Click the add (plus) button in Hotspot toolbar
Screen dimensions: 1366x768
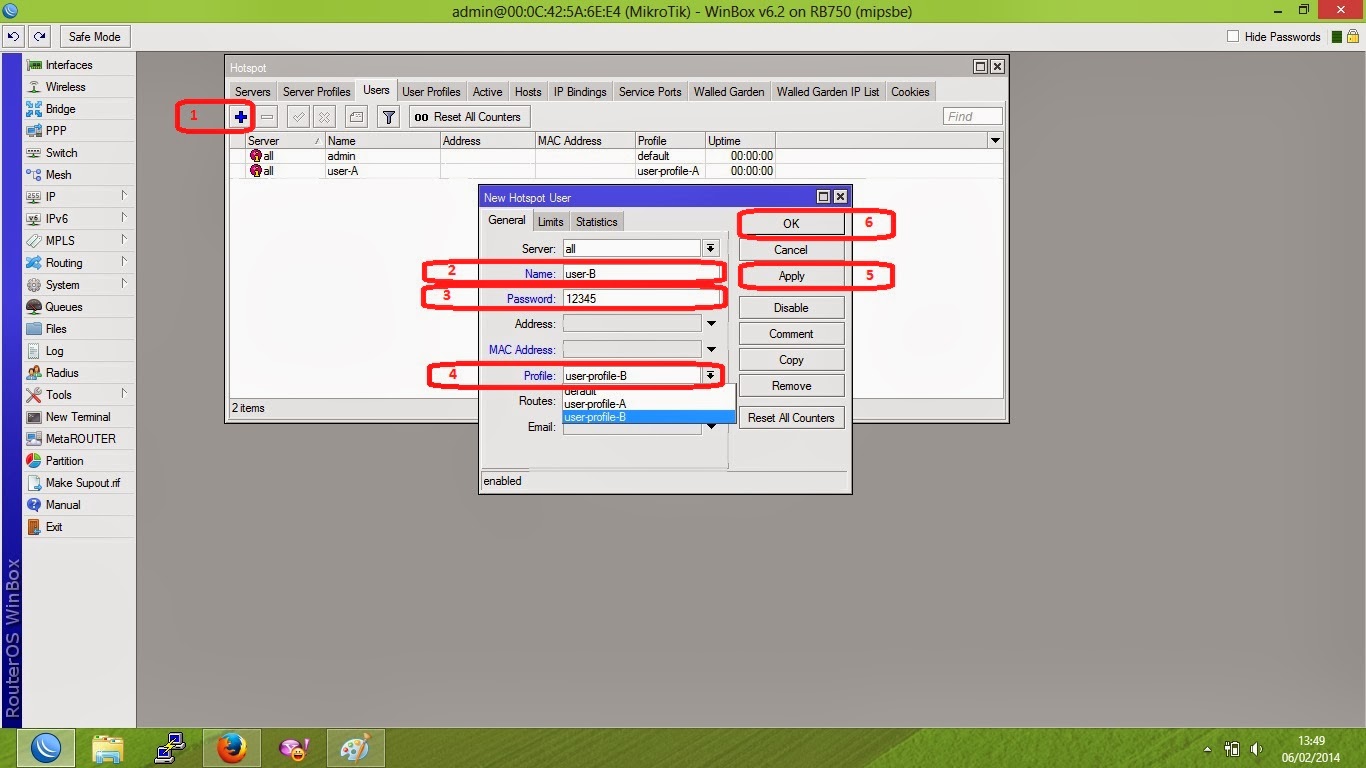[241, 117]
